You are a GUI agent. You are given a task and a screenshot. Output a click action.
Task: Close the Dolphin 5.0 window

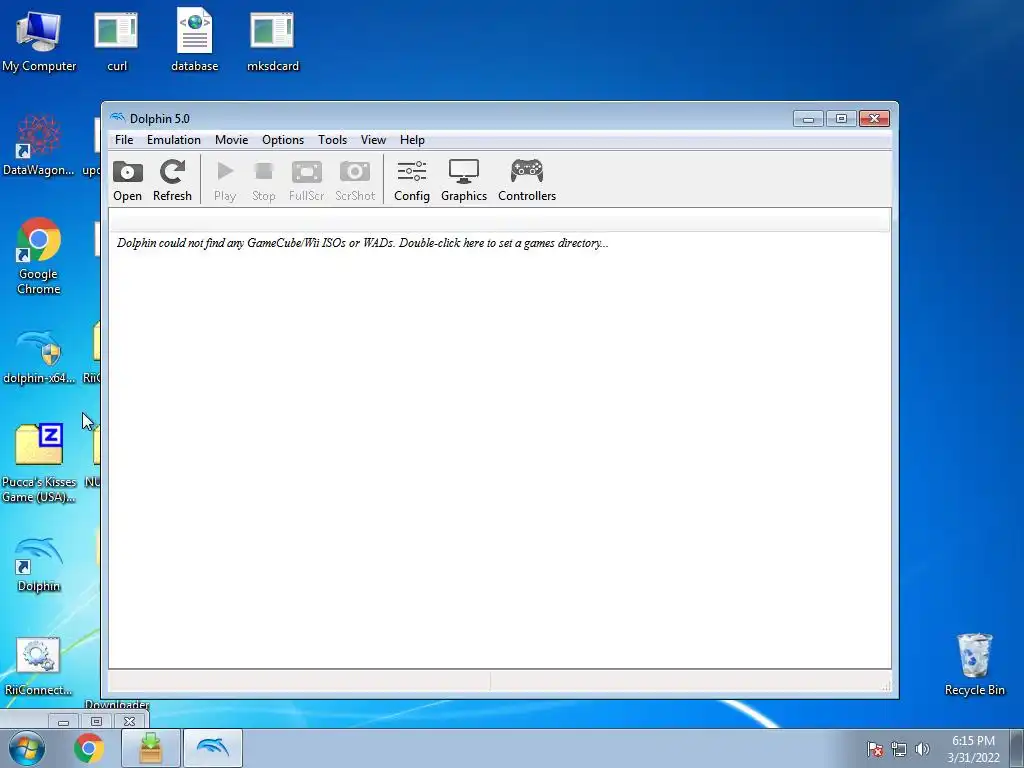[874, 118]
